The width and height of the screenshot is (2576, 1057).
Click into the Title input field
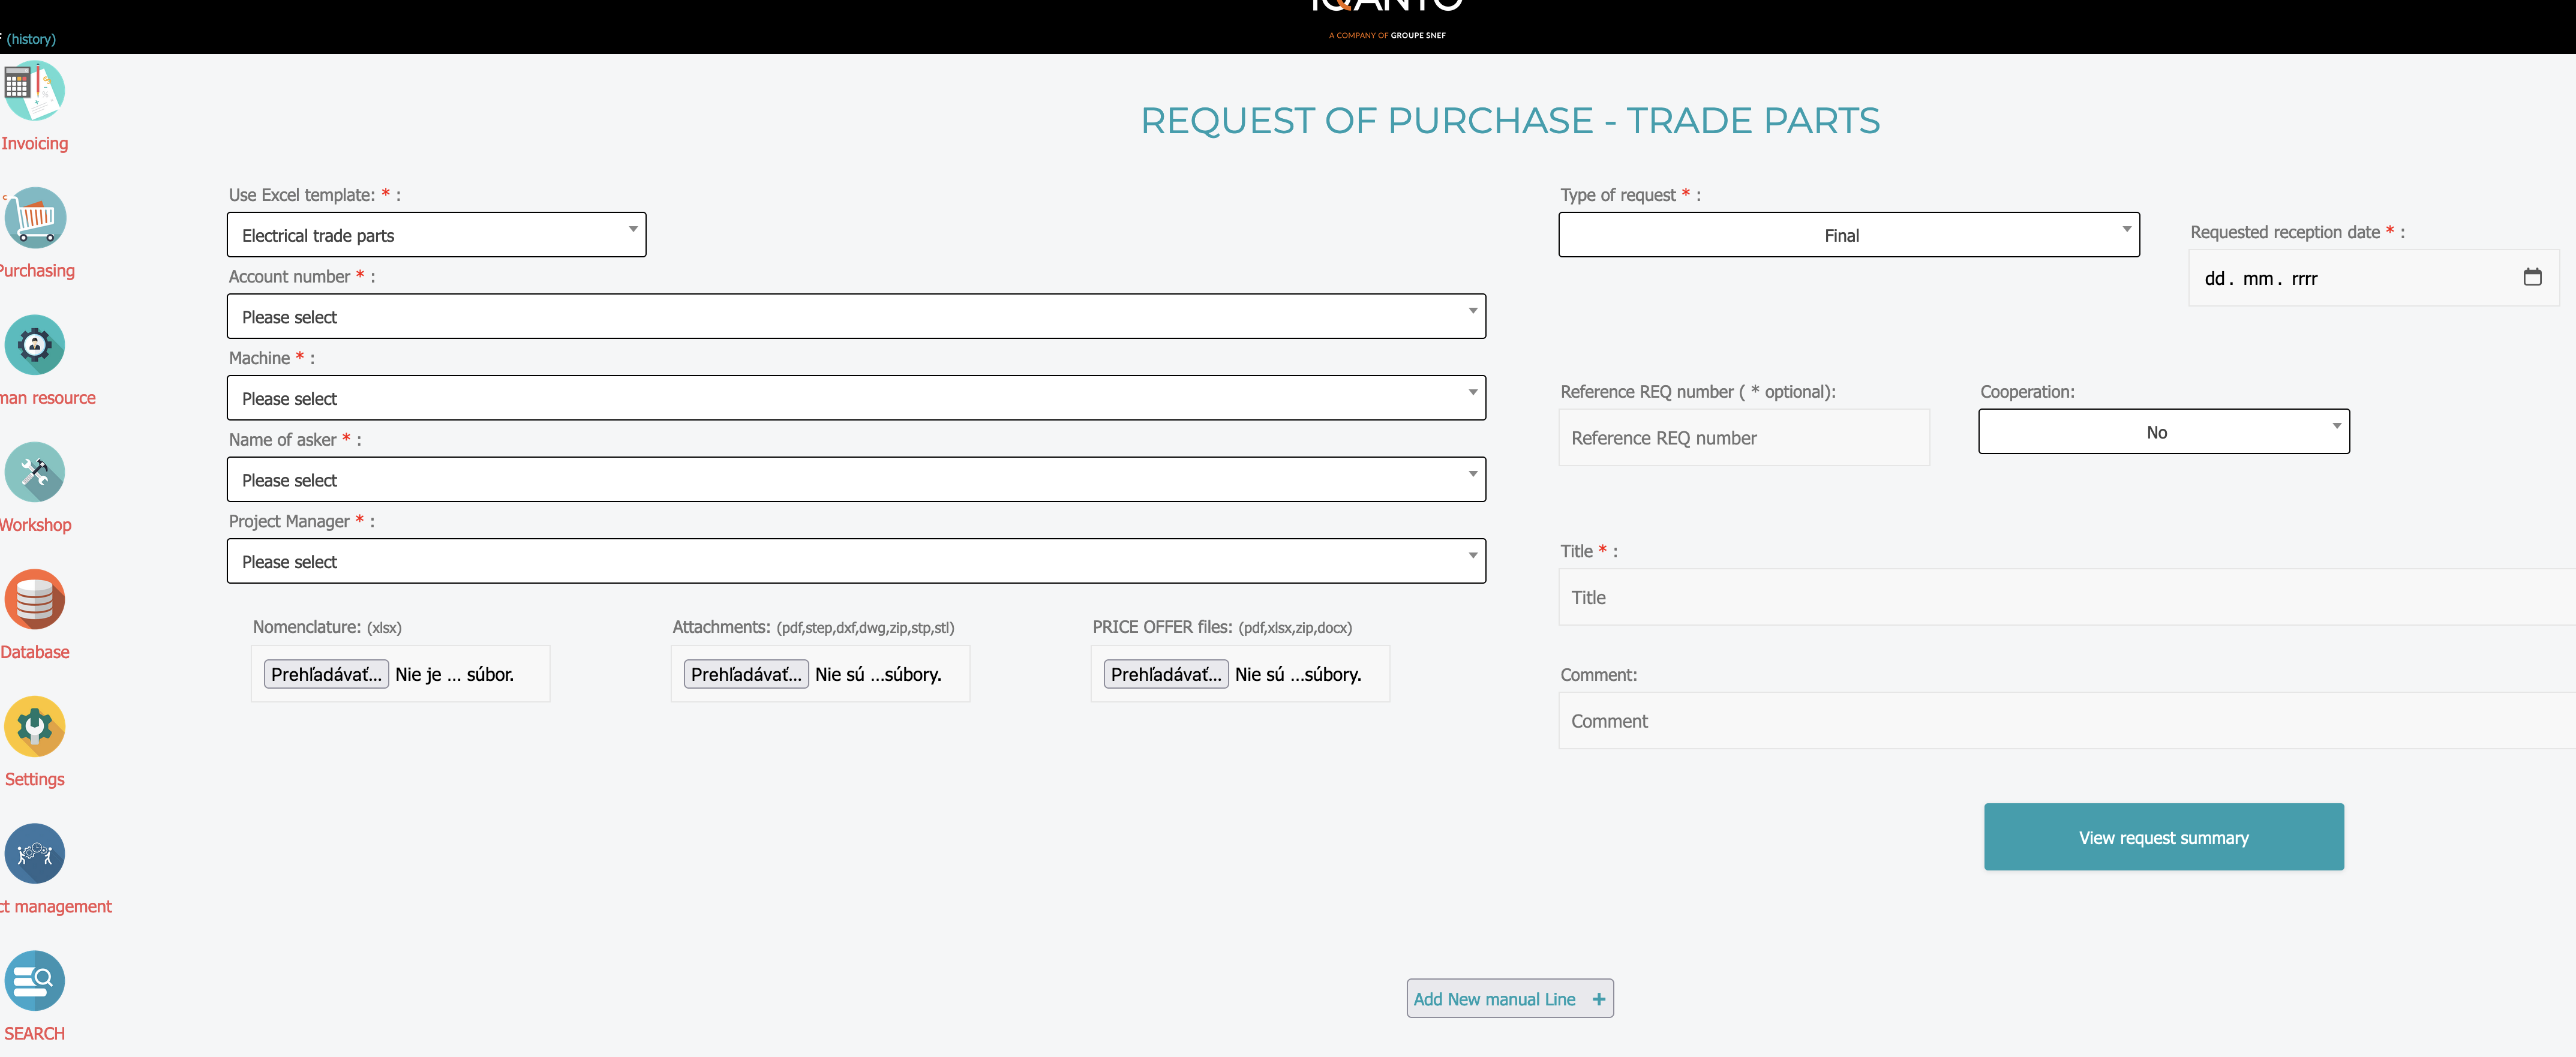pyautogui.click(x=2065, y=597)
